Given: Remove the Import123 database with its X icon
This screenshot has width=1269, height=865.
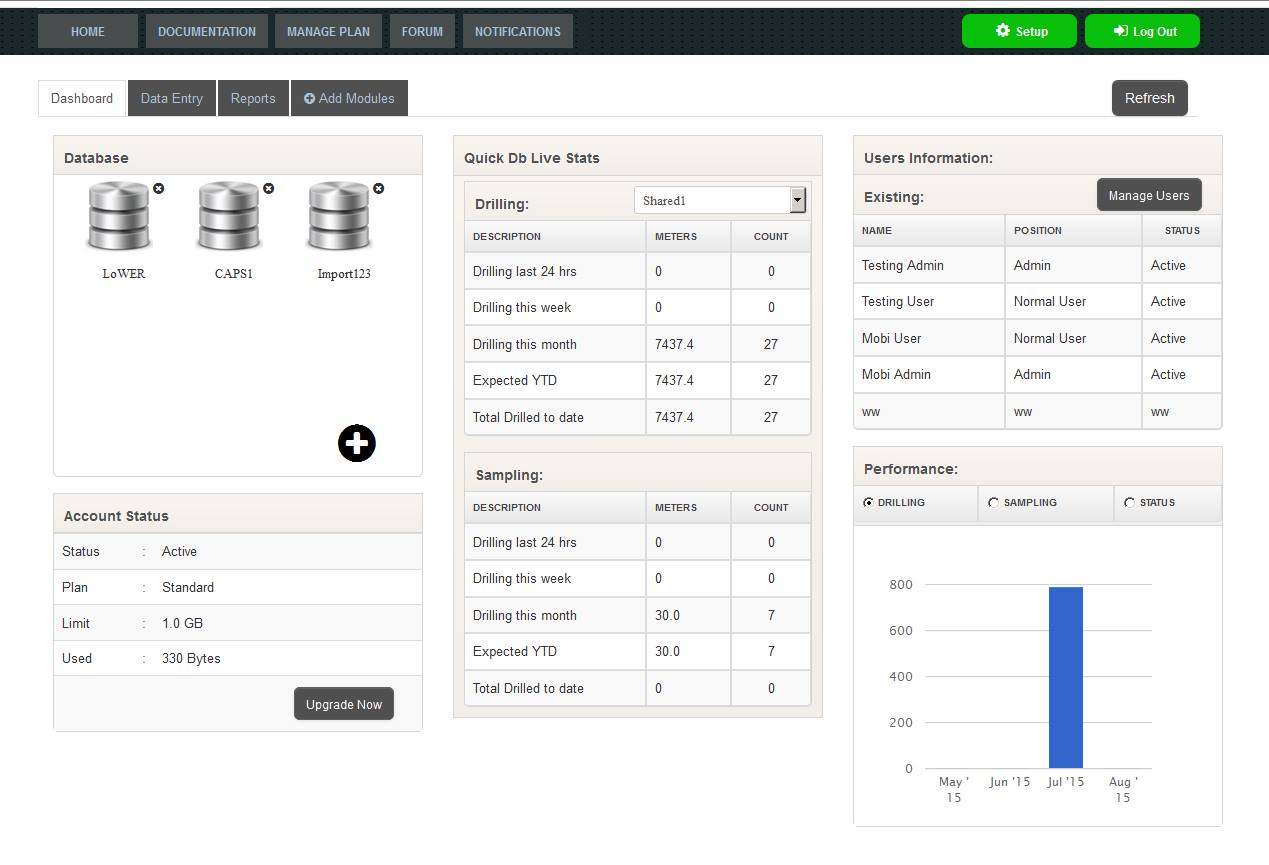Looking at the screenshot, I should 378,188.
